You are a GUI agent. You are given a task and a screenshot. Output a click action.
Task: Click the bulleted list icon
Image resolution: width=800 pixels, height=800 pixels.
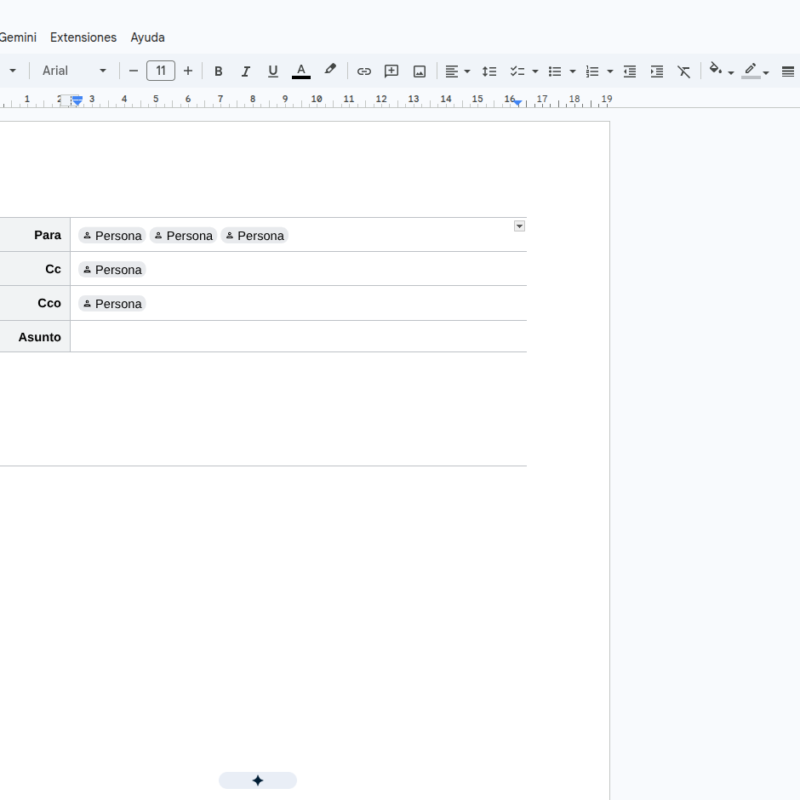tap(555, 71)
